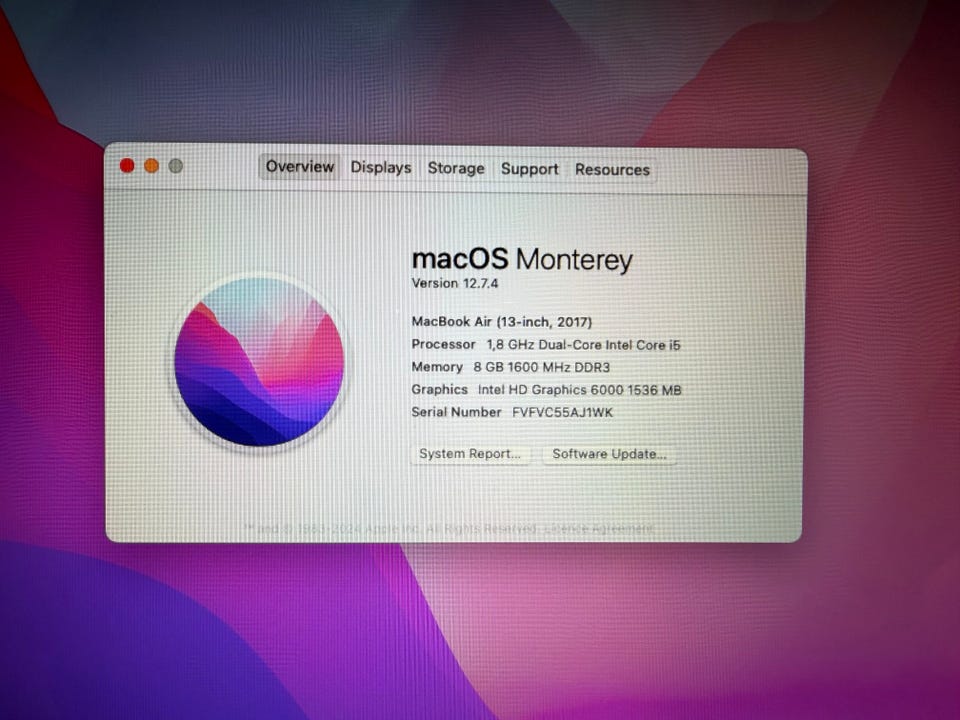Minimize the window with yellow button

[151, 166]
